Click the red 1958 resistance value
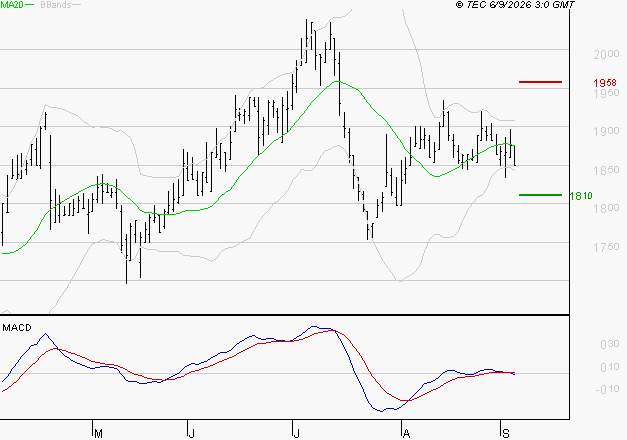627x440 pixels. 605,83
